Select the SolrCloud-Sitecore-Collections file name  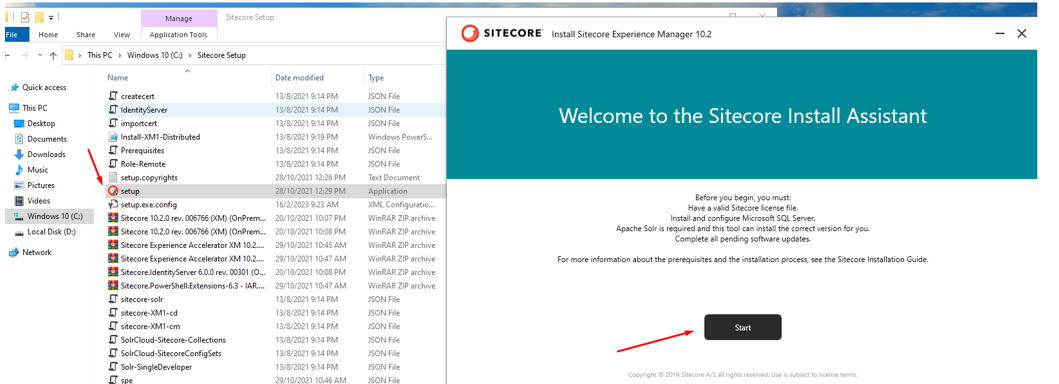173,339
